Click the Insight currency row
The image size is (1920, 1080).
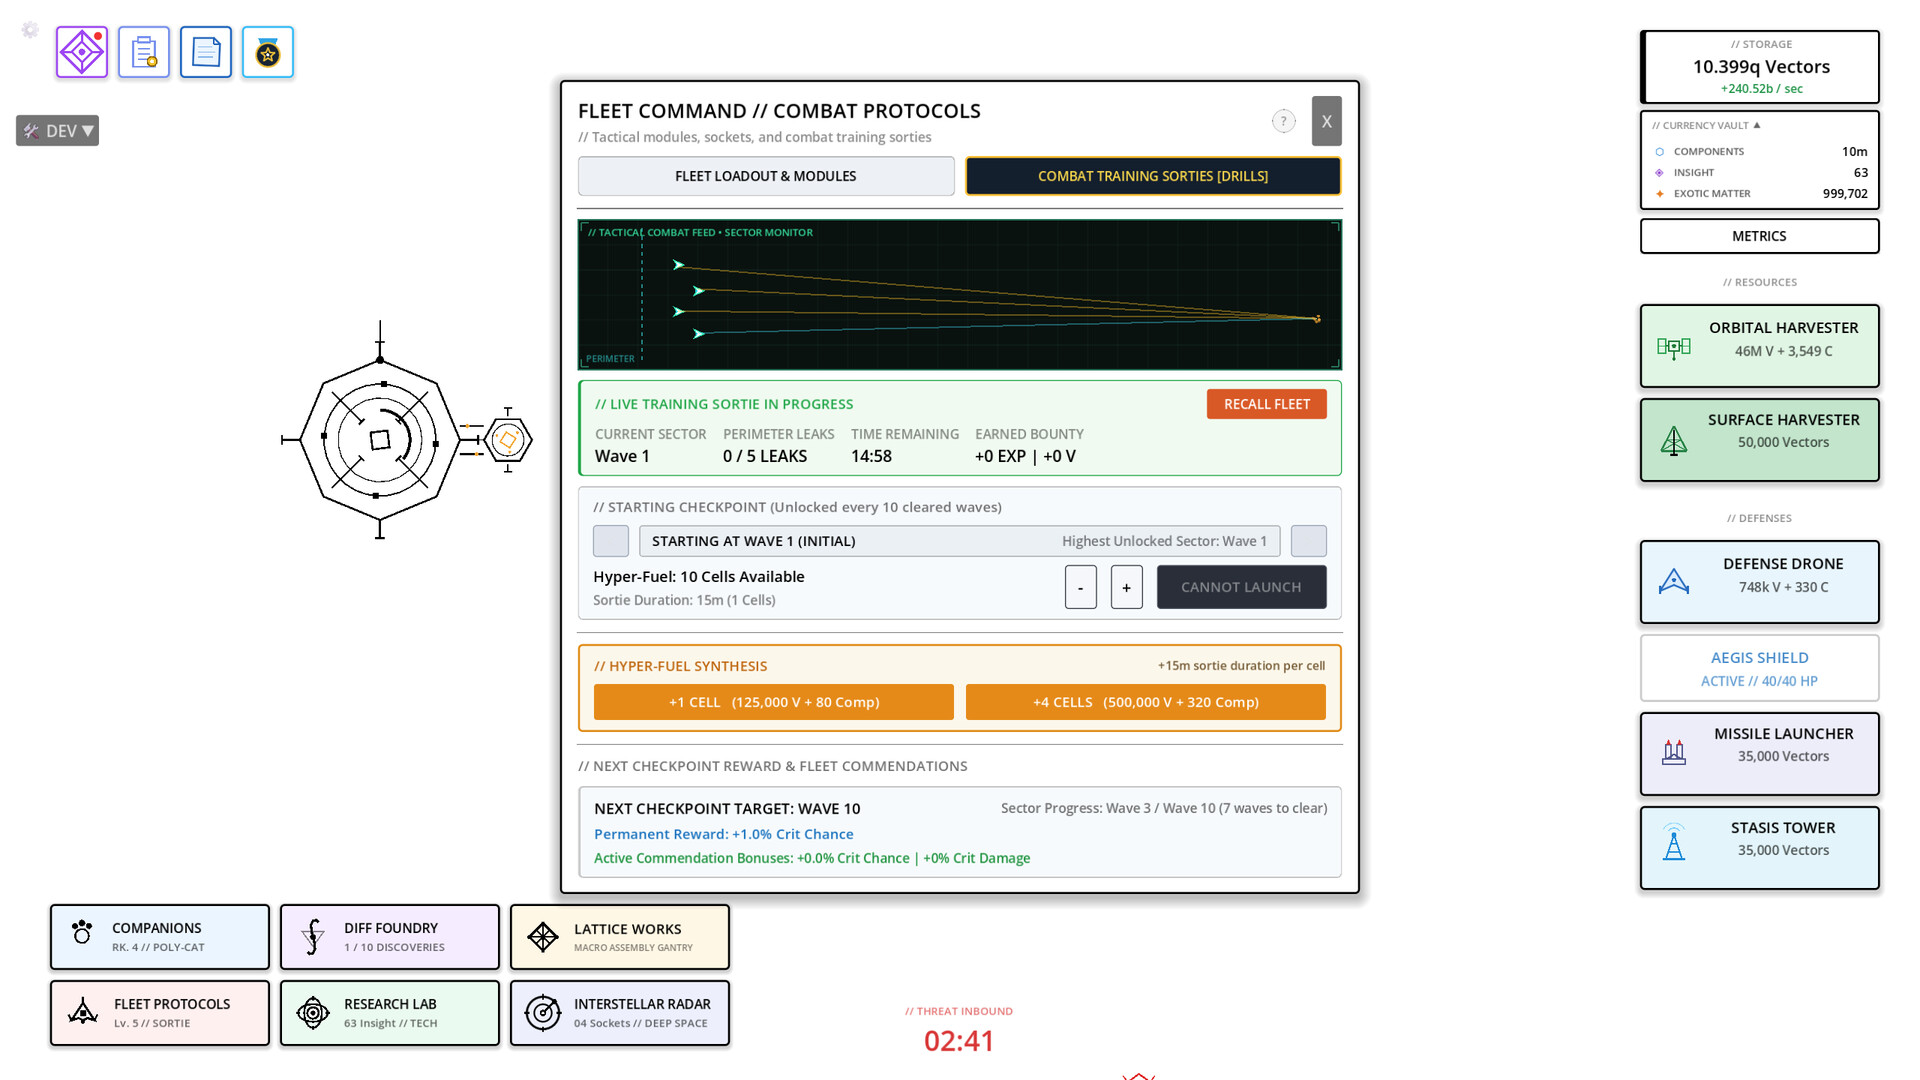[1760, 173]
